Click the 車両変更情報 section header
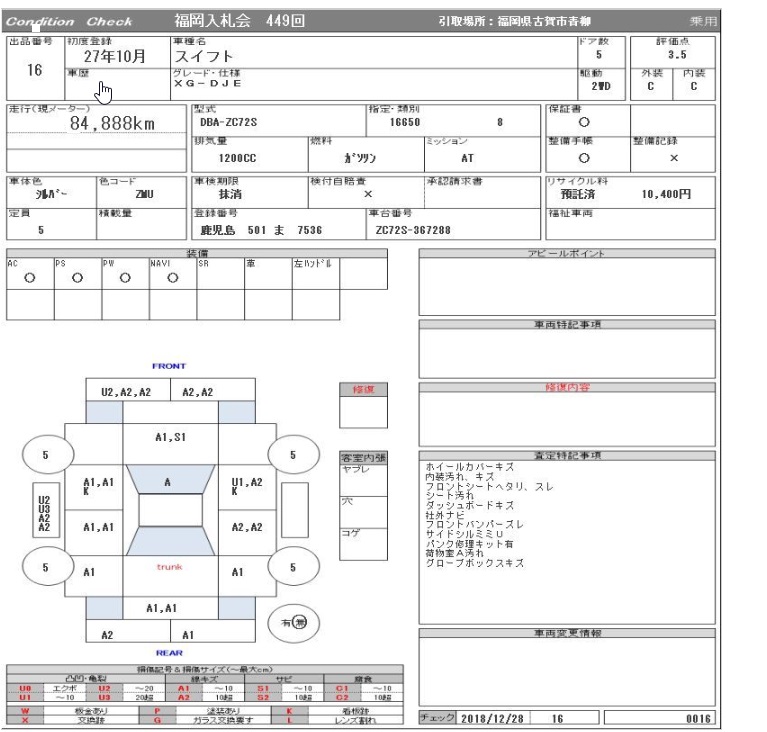Image resolution: width=767 pixels, height=732 pixels. pos(566,633)
